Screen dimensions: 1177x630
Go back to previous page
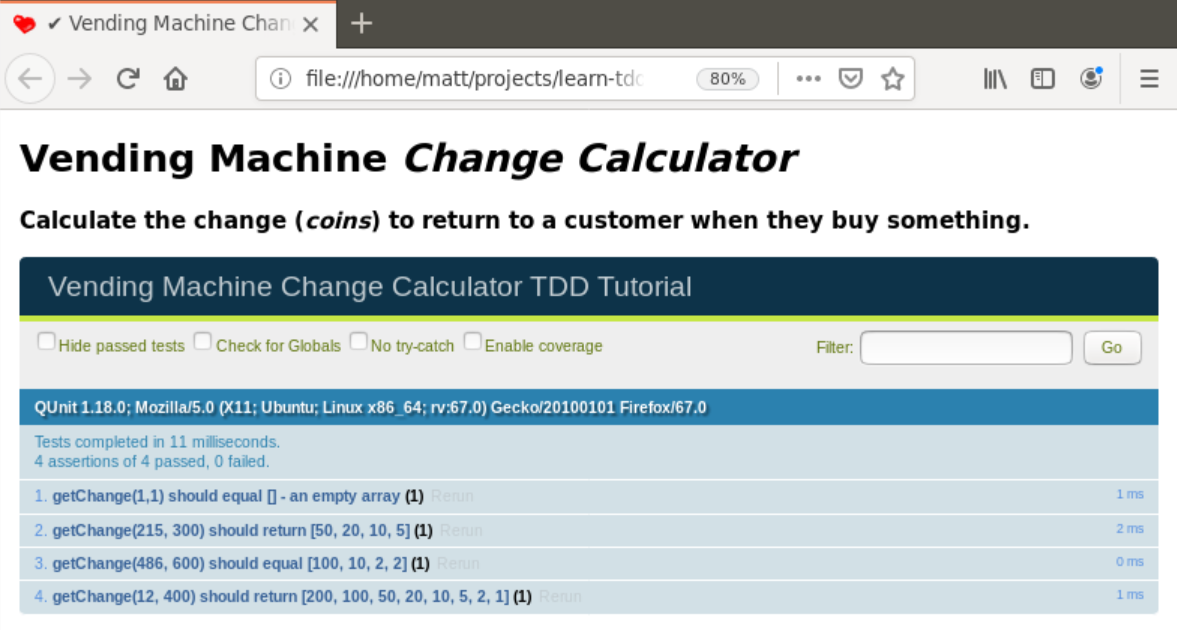click(x=30, y=78)
